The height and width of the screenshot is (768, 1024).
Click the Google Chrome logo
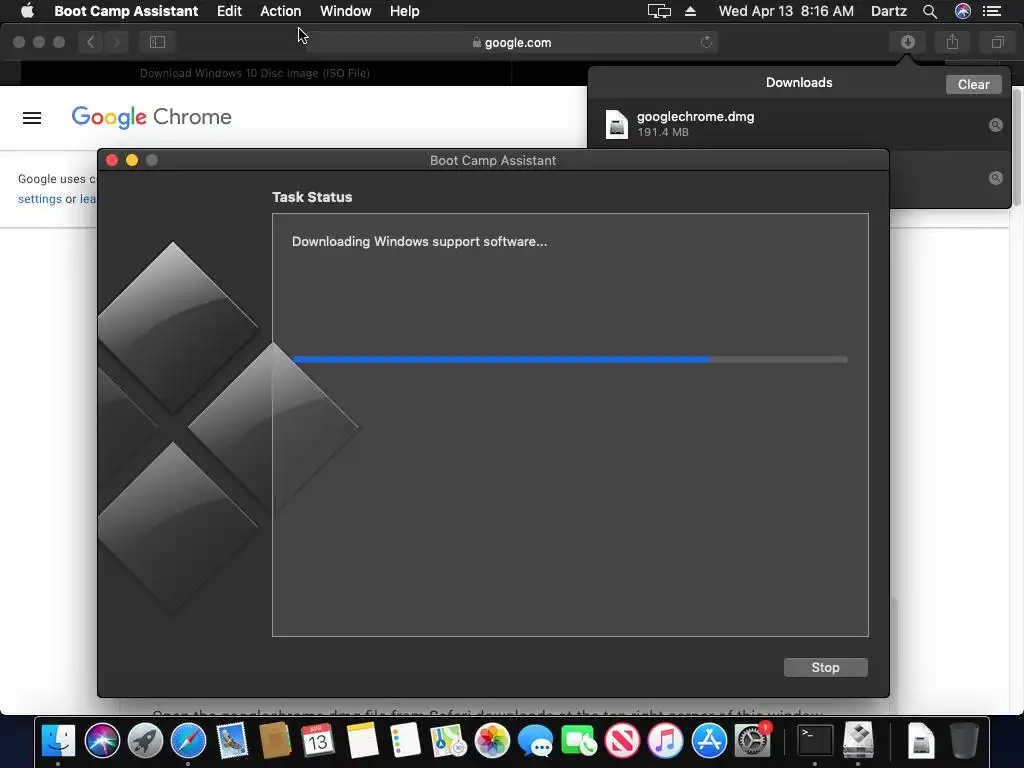click(x=152, y=117)
